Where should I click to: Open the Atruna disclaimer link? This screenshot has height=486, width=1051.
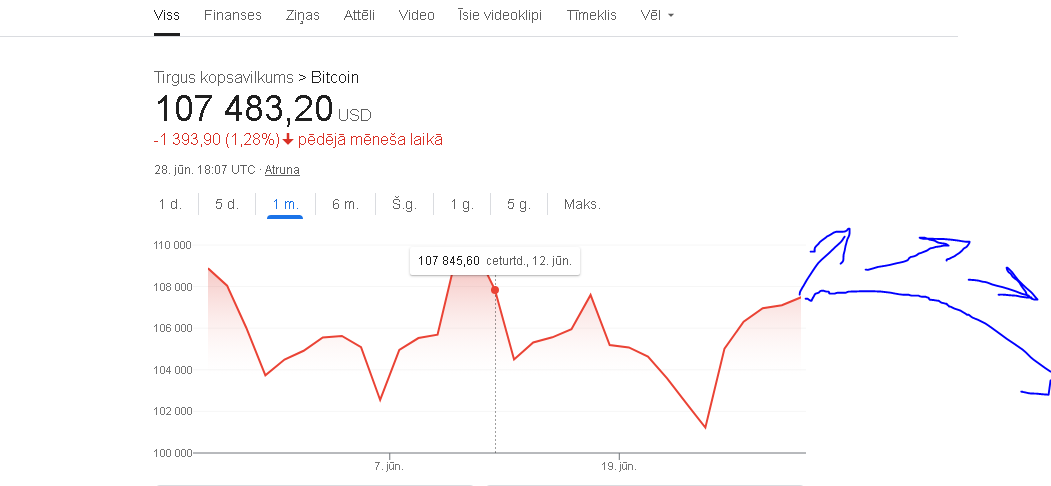(x=282, y=170)
